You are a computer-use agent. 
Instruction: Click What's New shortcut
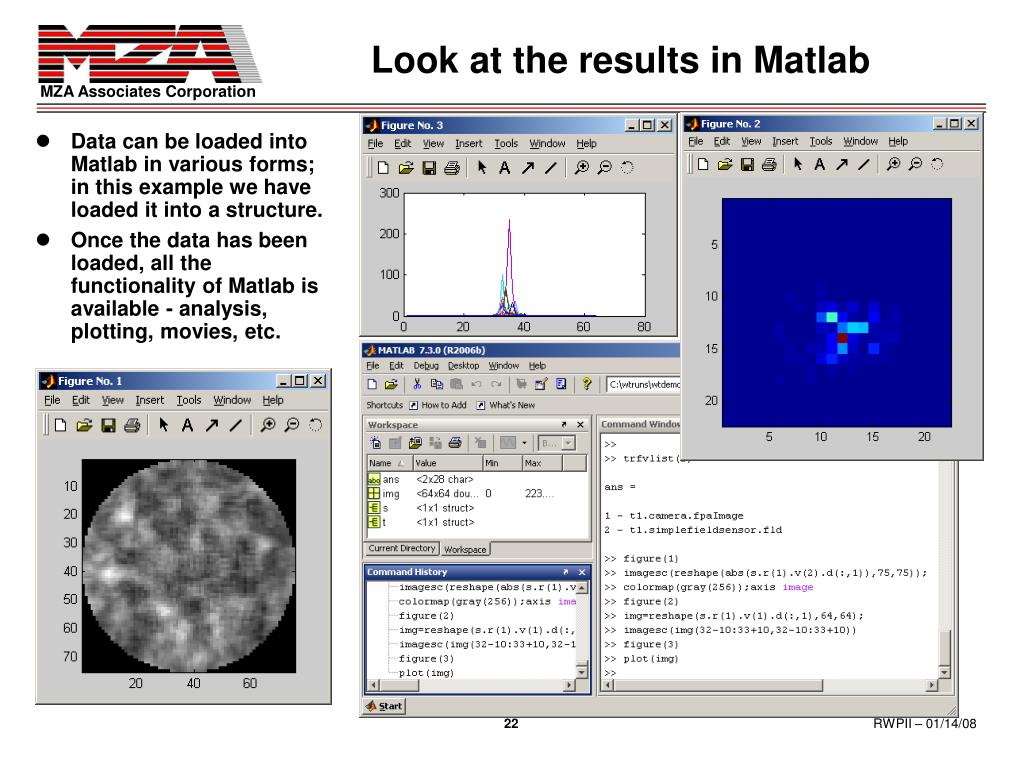point(506,405)
